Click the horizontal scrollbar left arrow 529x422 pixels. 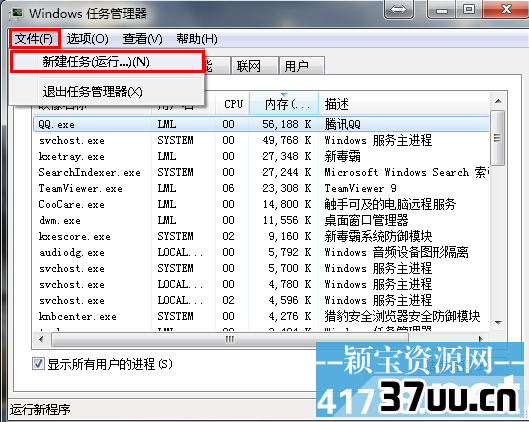[41, 339]
